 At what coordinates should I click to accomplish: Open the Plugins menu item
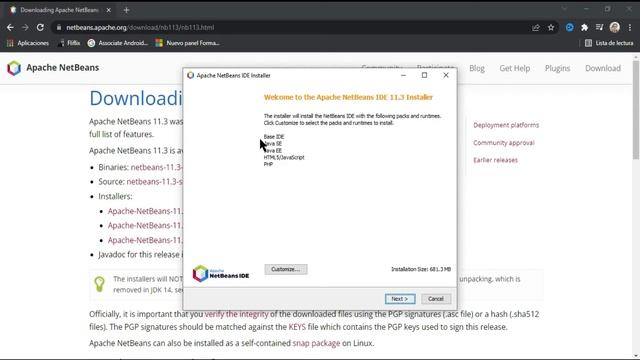pos(557,68)
